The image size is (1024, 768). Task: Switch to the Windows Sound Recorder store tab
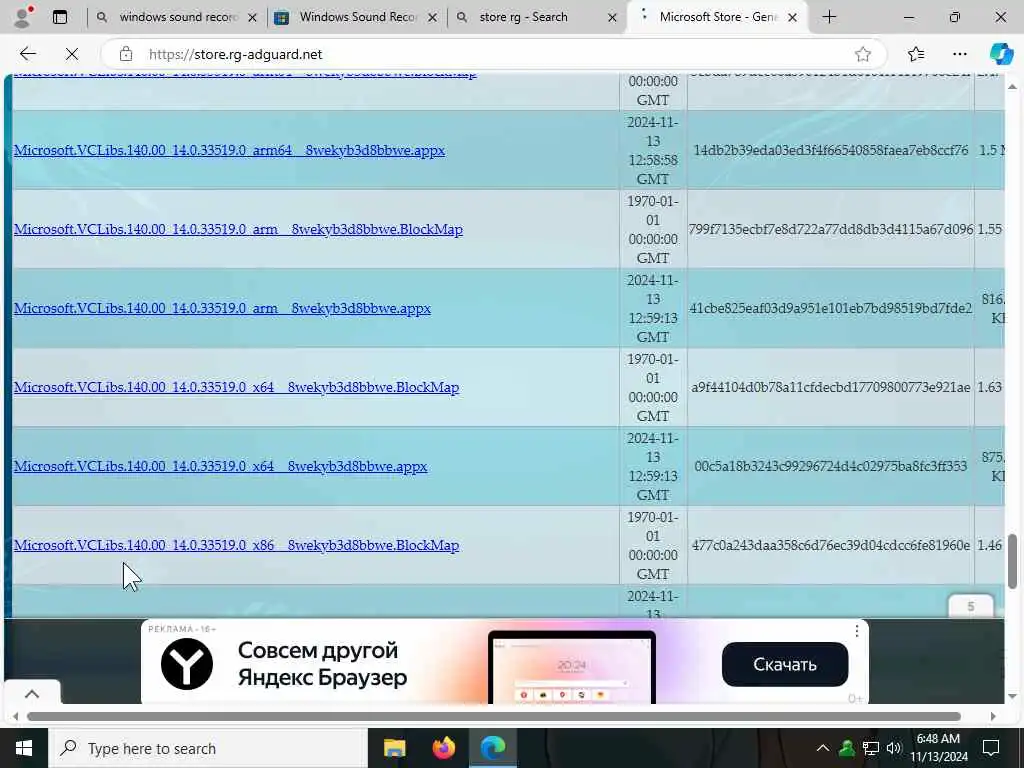(x=356, y=17)
